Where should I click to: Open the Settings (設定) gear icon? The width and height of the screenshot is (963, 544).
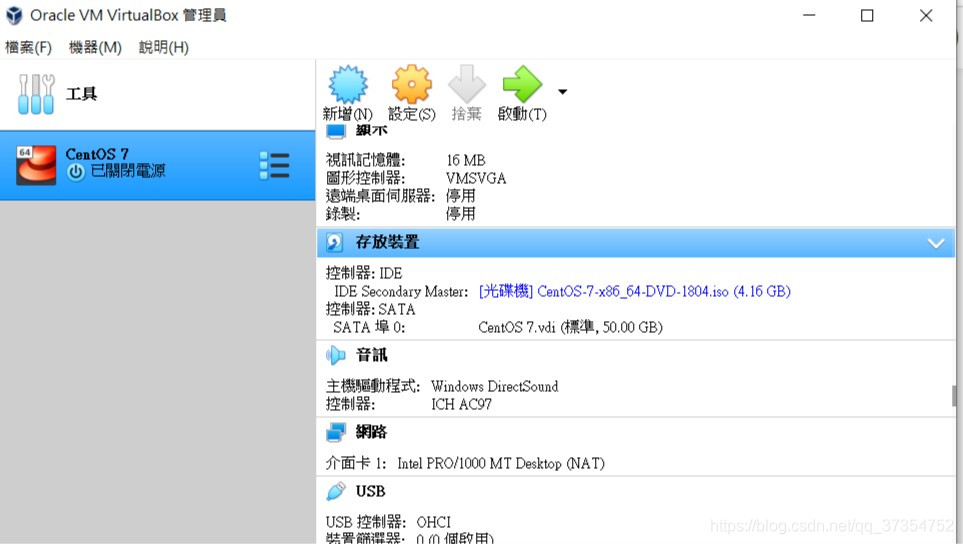tap(411, 84)
